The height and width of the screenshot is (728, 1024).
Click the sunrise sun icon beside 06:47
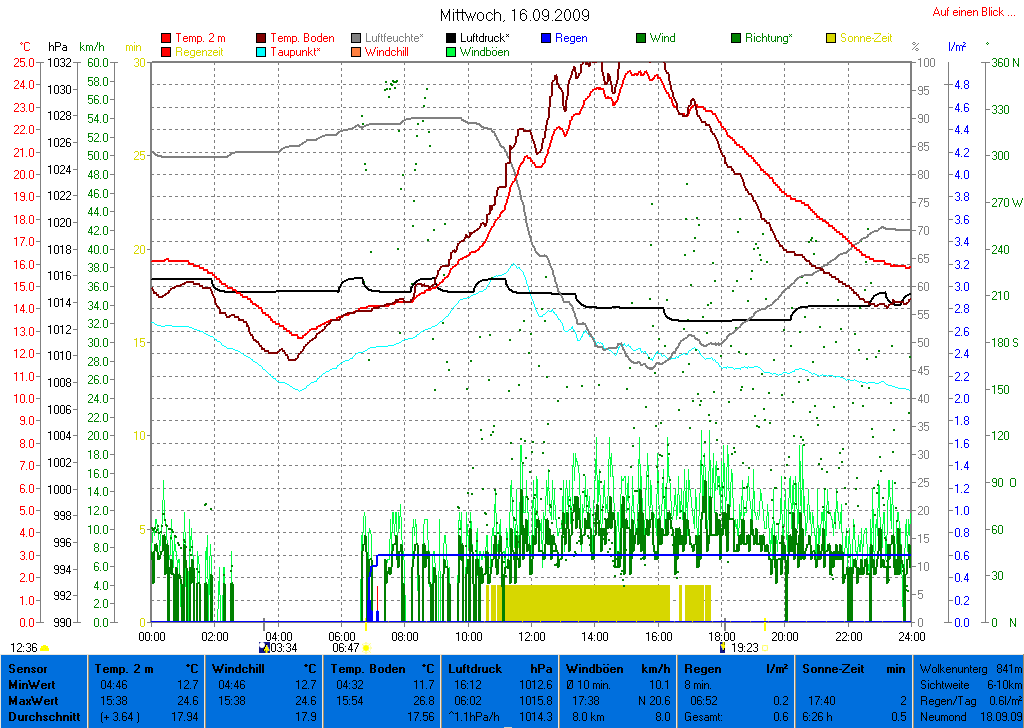point(366,648)
